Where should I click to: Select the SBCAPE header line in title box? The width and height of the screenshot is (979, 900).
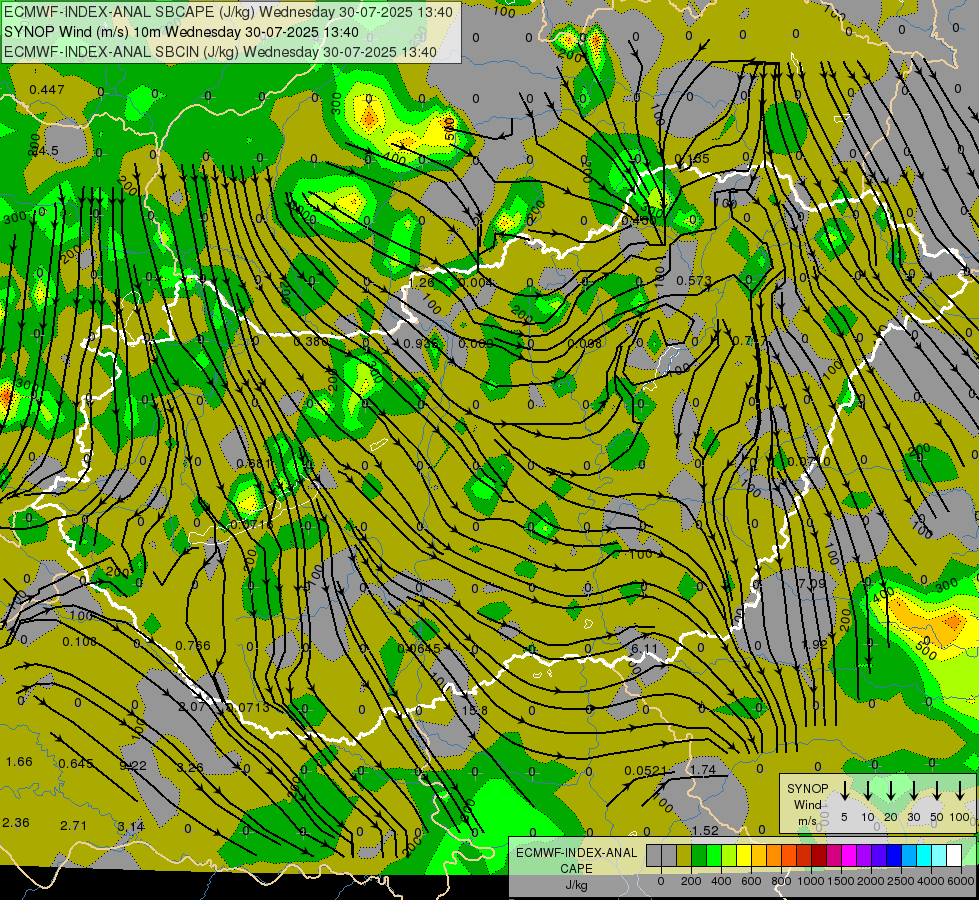point(228,12)
